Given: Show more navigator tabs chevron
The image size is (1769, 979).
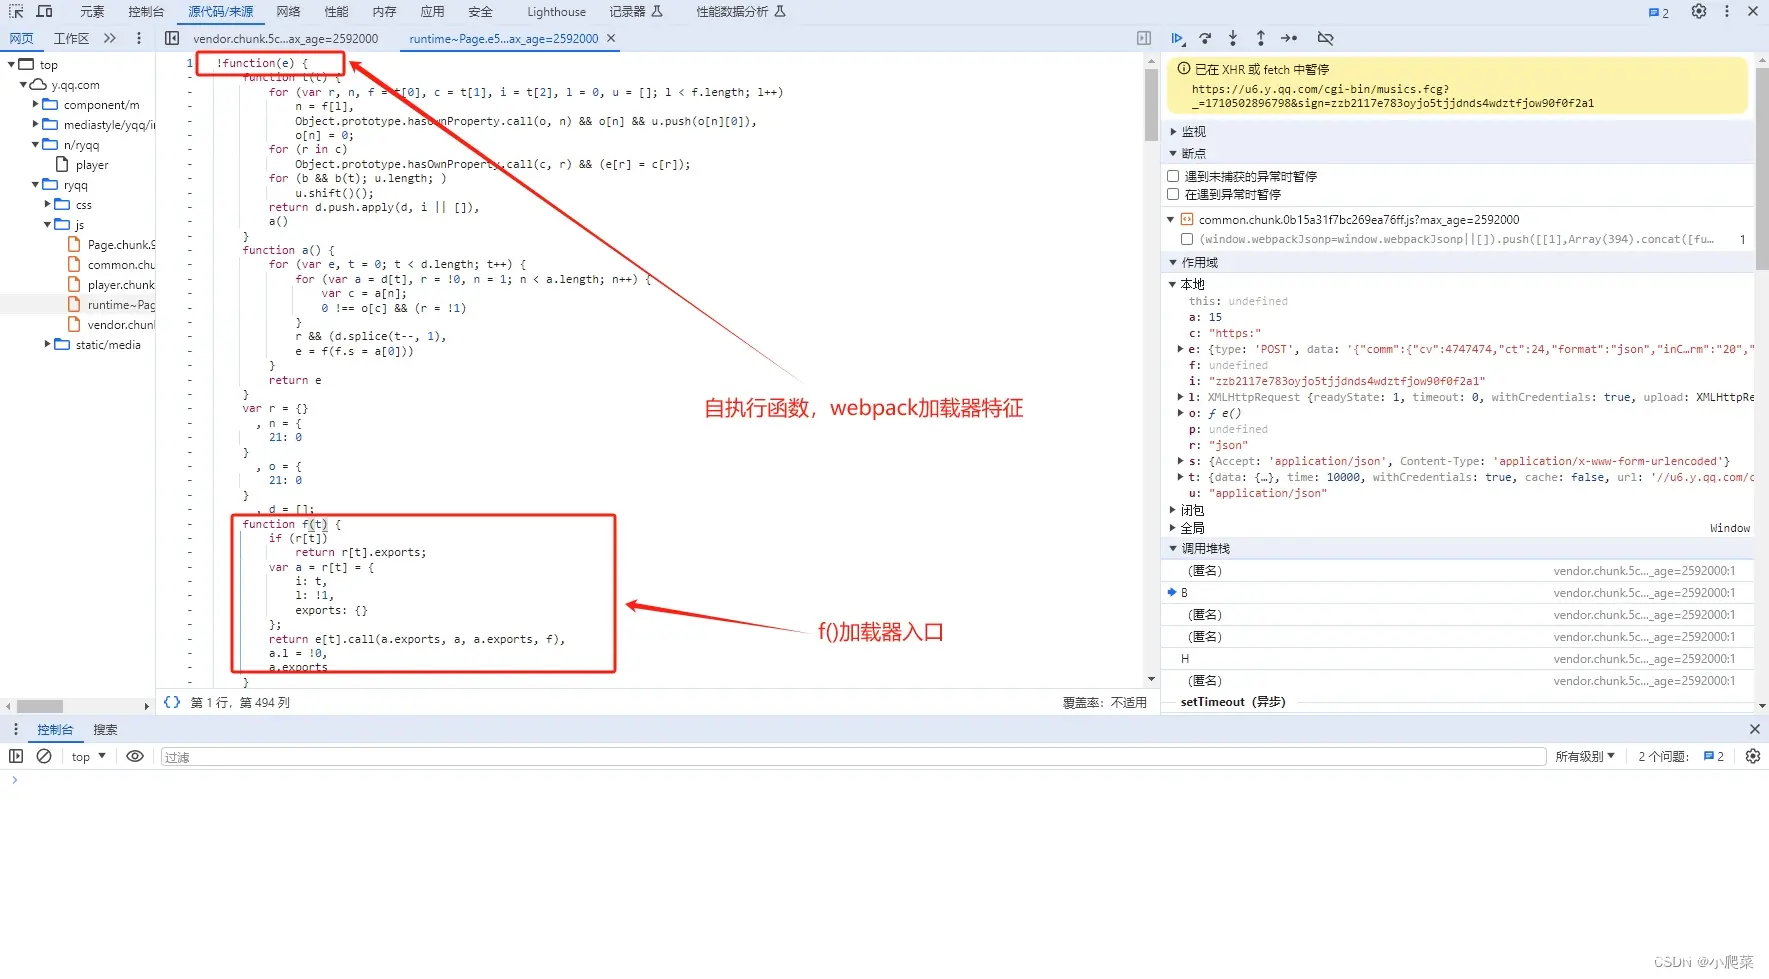Looking at the screenshot, I should click(x=110, y=38).
